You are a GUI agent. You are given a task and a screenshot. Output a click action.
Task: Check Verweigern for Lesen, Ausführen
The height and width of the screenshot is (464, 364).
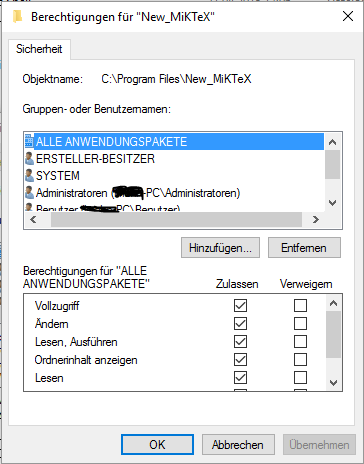click(300, 341)
